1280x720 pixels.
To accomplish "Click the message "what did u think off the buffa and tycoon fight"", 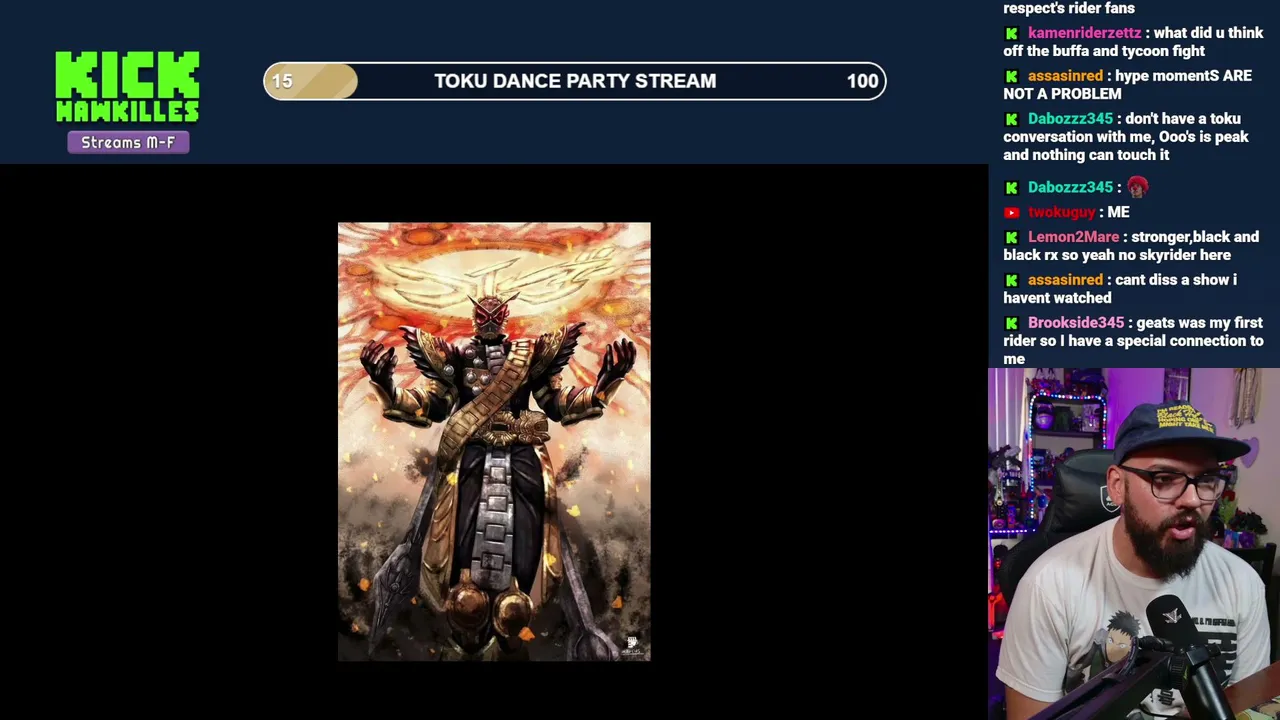I will click(x=1134, y=42).
